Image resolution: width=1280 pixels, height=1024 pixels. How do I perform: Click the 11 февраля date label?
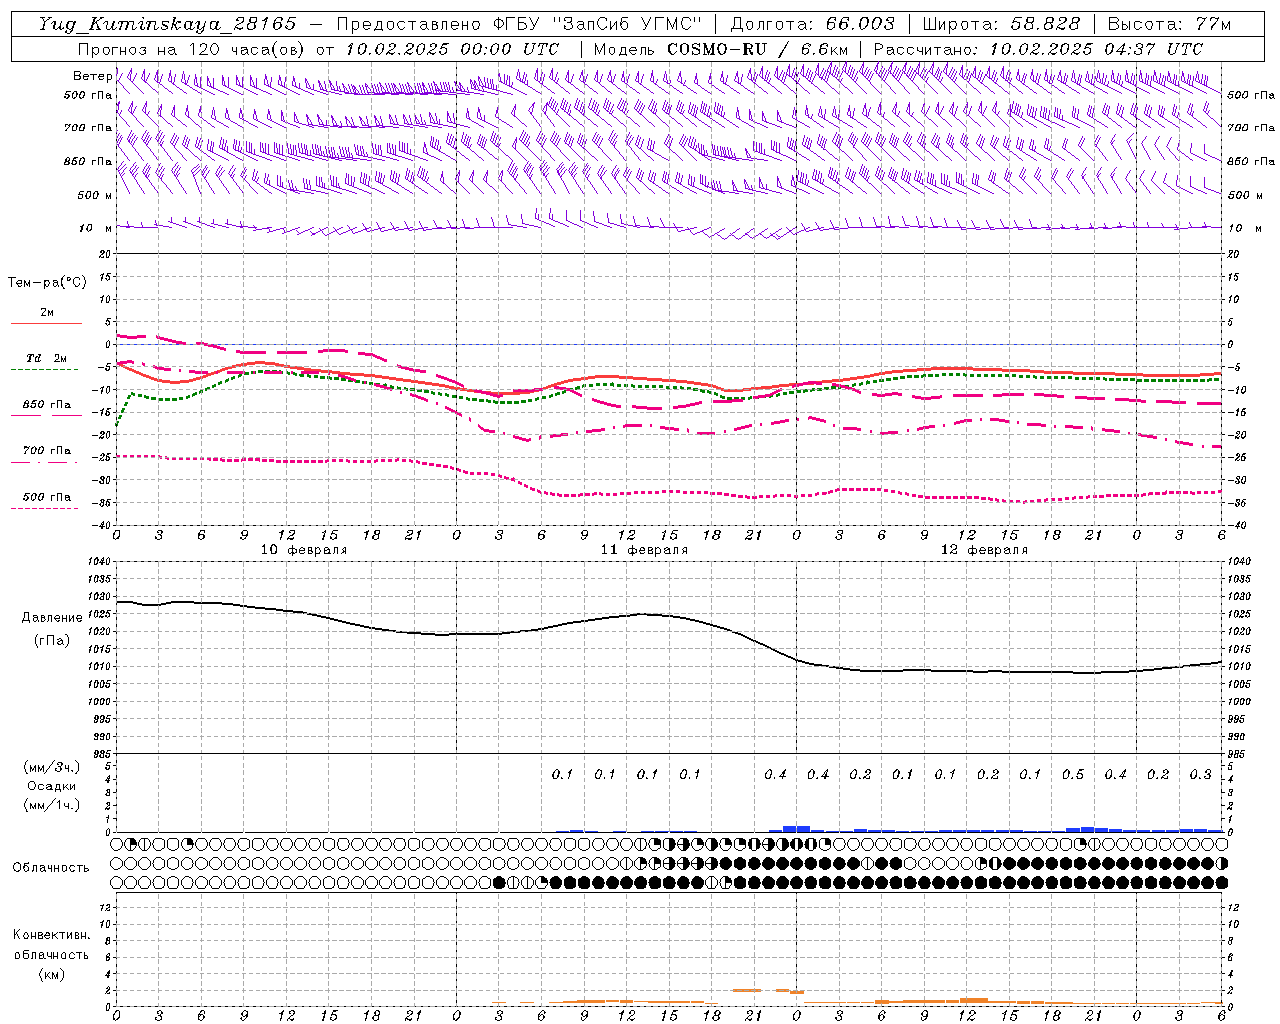click(x=644, y=550)
